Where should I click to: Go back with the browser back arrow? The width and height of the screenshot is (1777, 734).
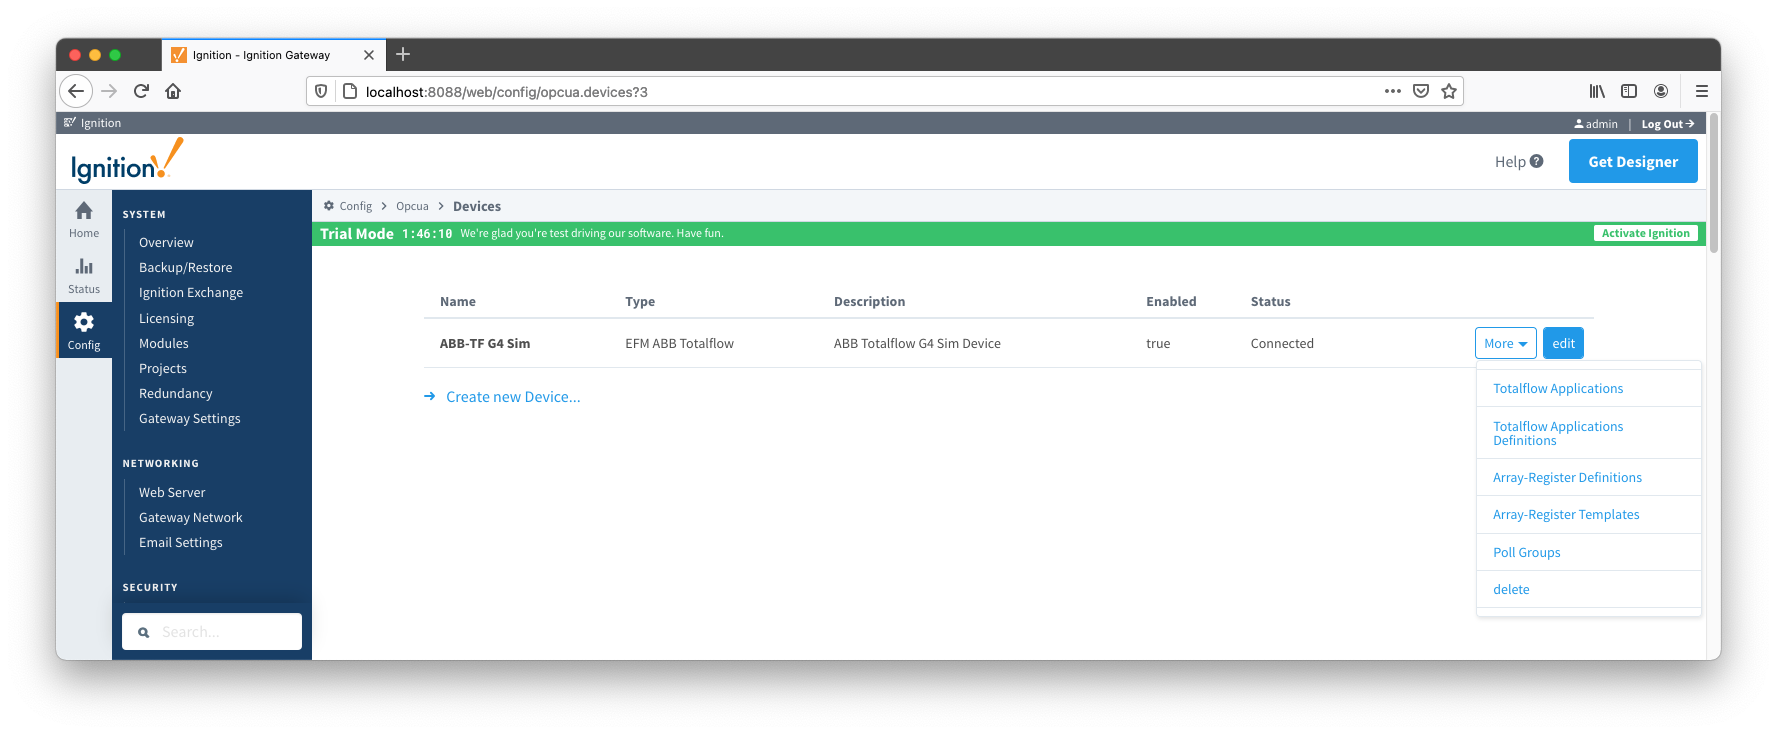76,91
